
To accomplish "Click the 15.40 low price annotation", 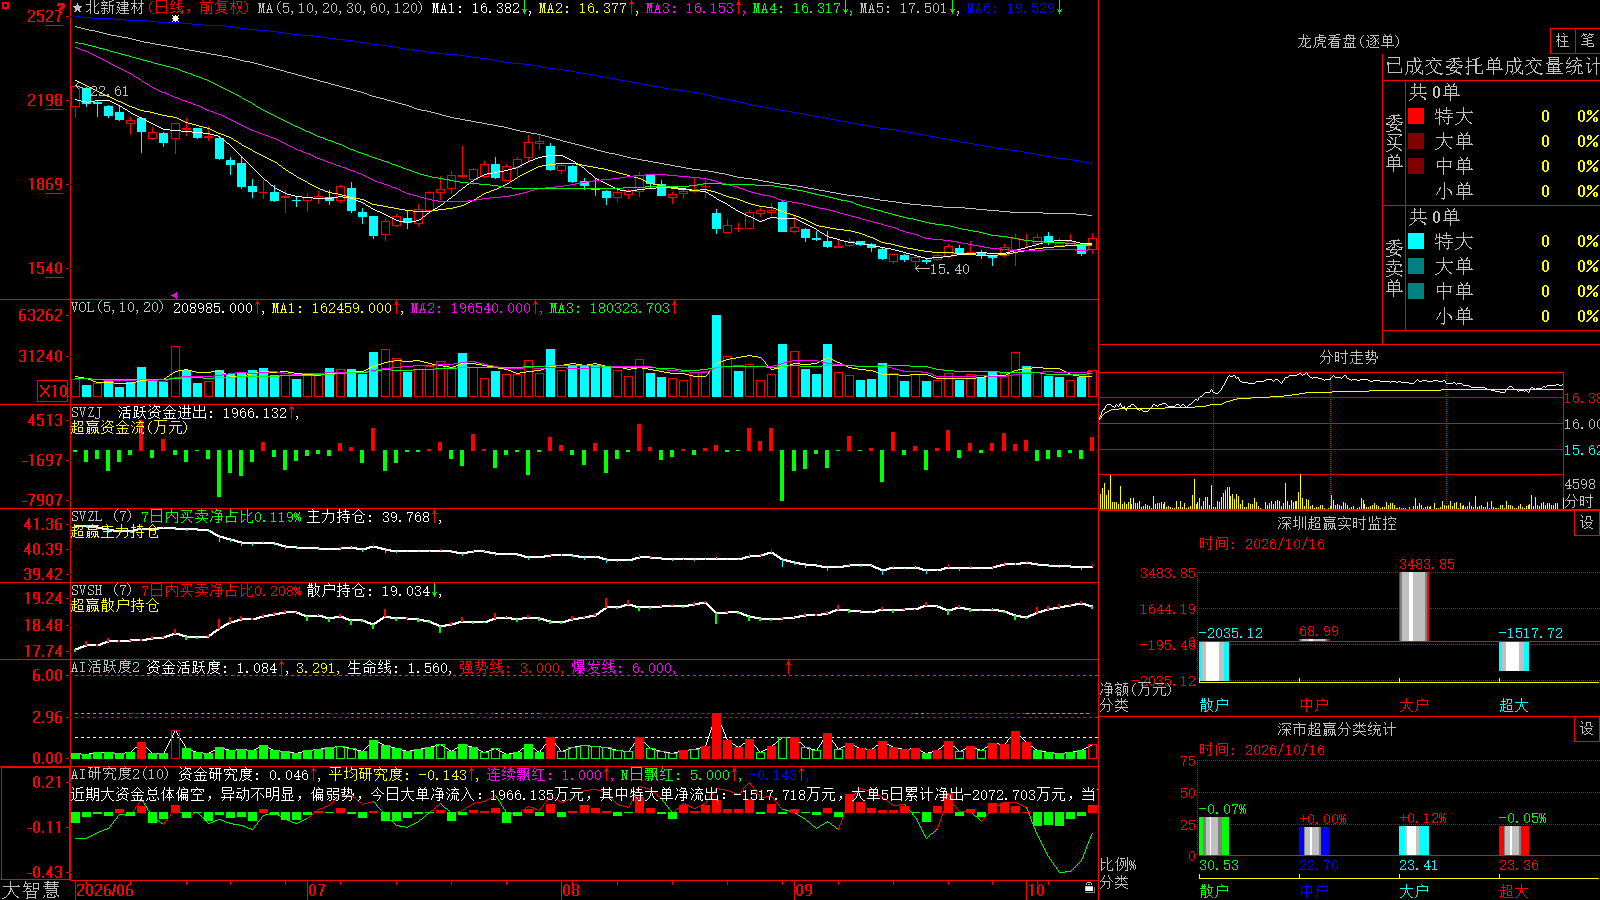I will point(942,269).
